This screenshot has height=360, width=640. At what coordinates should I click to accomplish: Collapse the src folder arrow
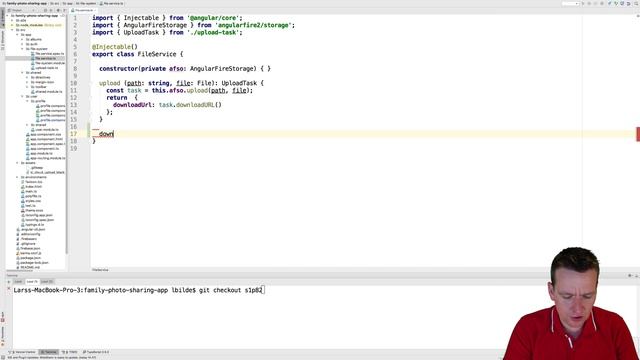[x=13, y=30]
